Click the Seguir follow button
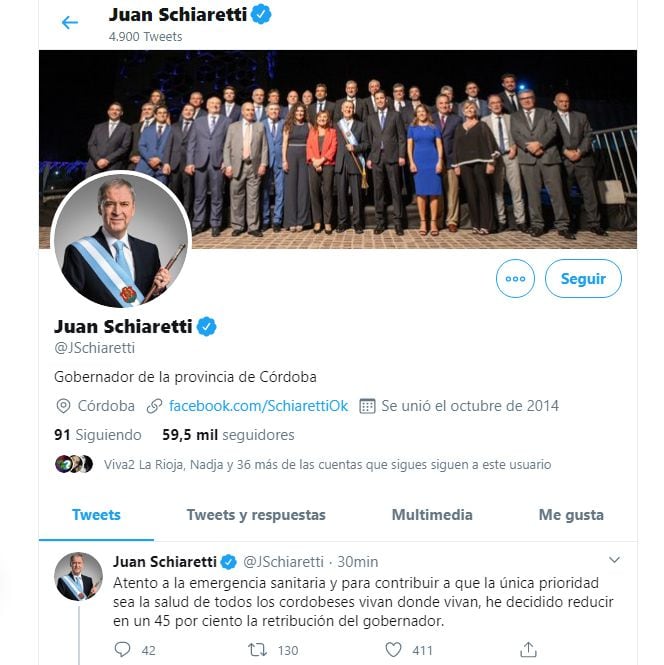The width and height of the screenshot is (664, 665). (x=583, y=279)
